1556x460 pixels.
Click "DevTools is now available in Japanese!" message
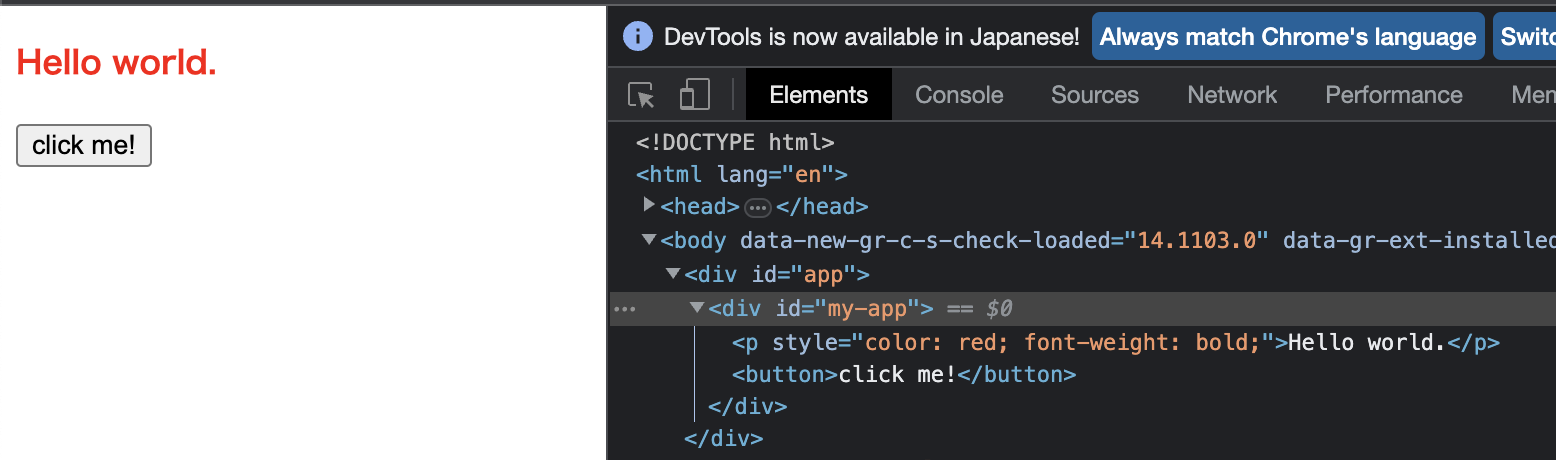872,38
